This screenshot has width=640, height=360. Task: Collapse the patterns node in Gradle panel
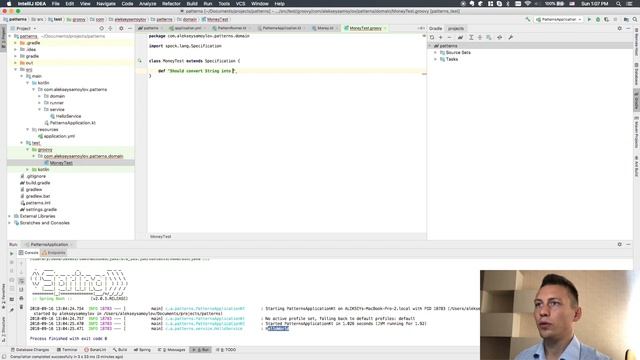(x=430, y=46)
